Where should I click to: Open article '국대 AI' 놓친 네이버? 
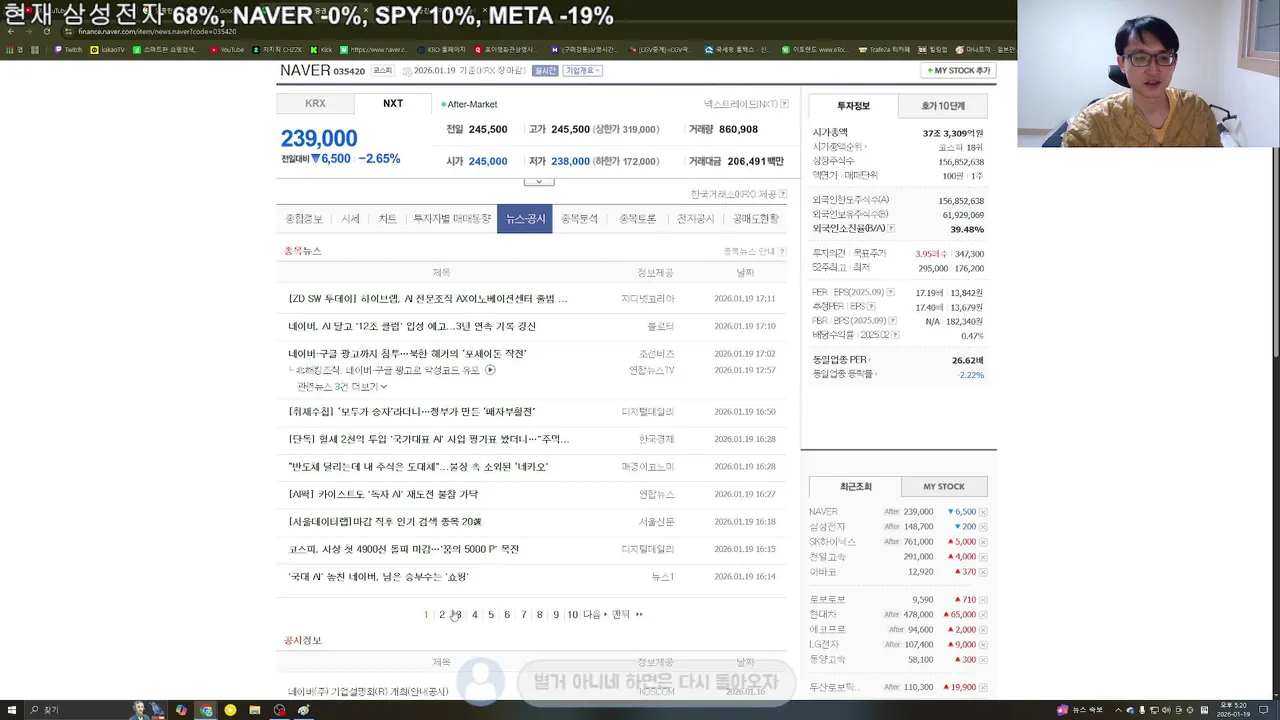[x=378, y=577]
